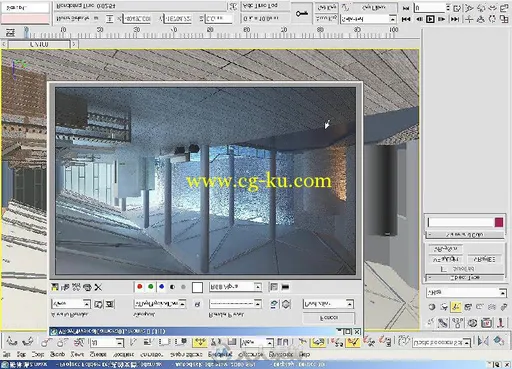The image size is (512, 369).
Task: Open Production render mode dropdown
Action: (x=328, y=304)
